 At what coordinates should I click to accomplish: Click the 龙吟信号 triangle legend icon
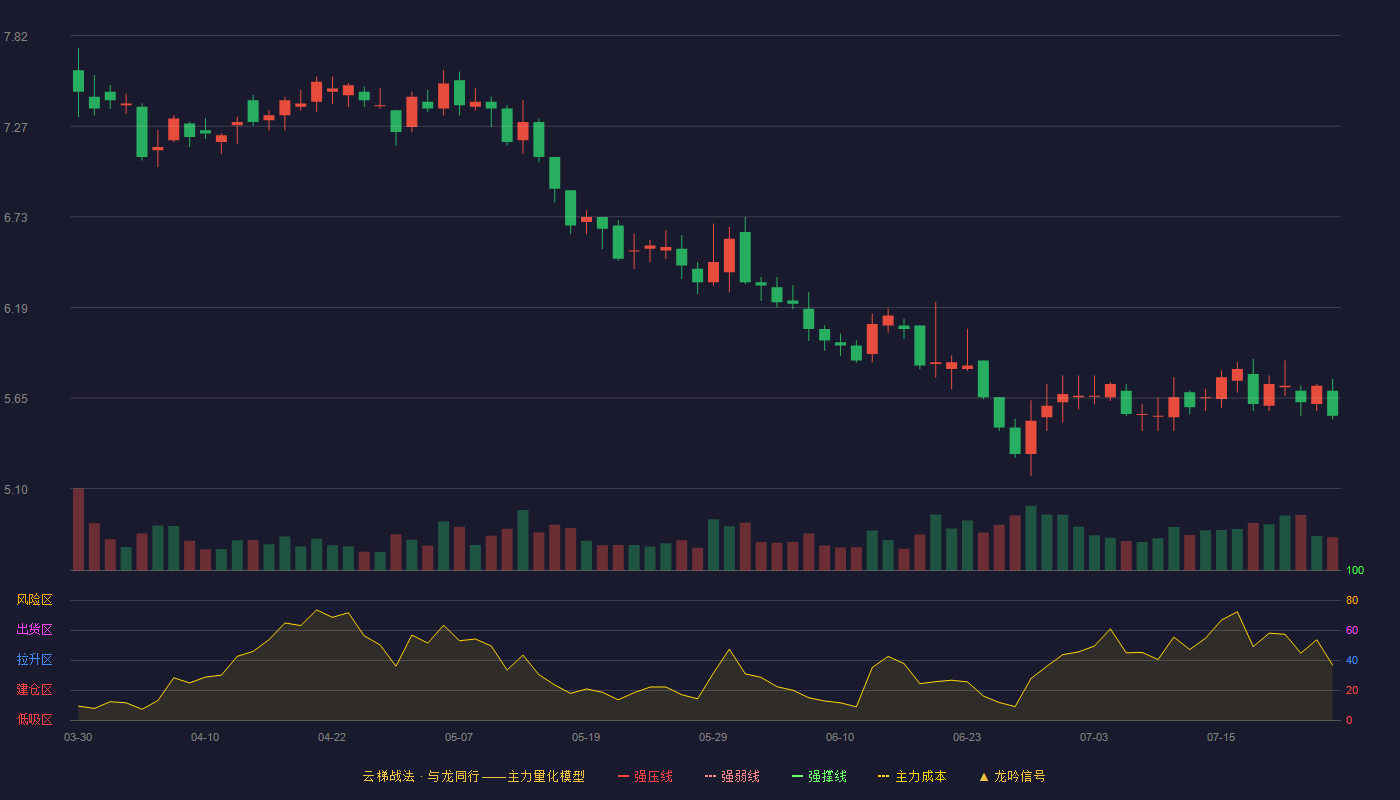click(x=984, y=776)
